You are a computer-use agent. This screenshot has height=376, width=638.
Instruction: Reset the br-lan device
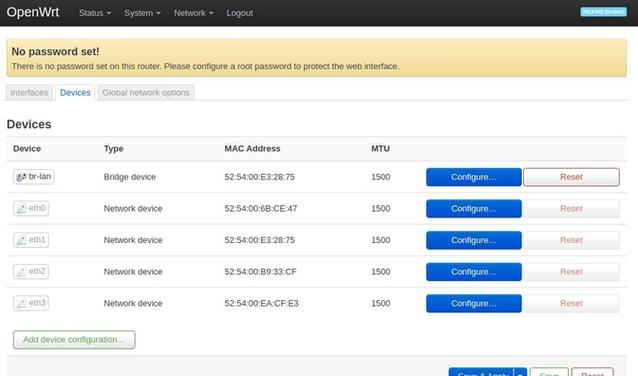click(571, 177)
